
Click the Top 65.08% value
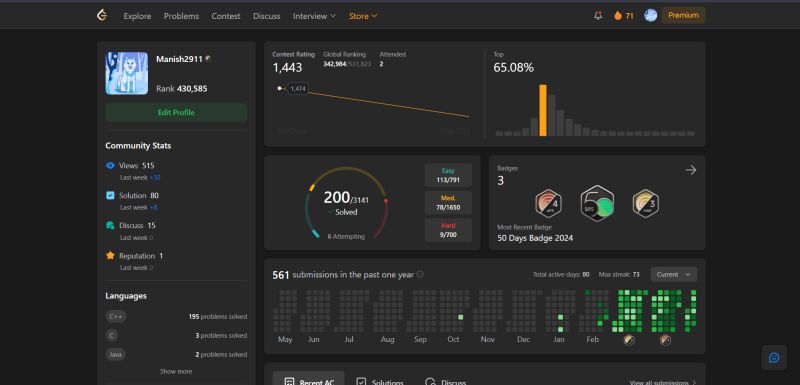(513, 67)
